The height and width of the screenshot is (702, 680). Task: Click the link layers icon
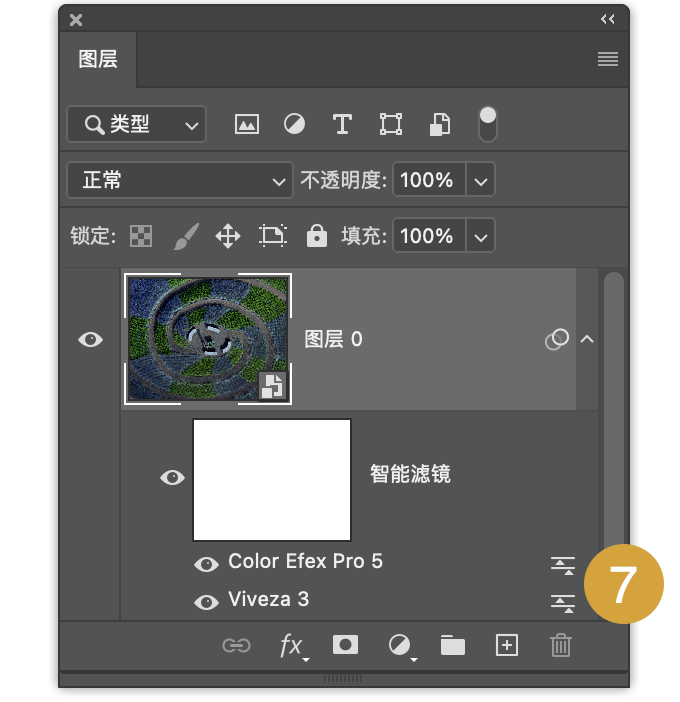click(236, 646)
